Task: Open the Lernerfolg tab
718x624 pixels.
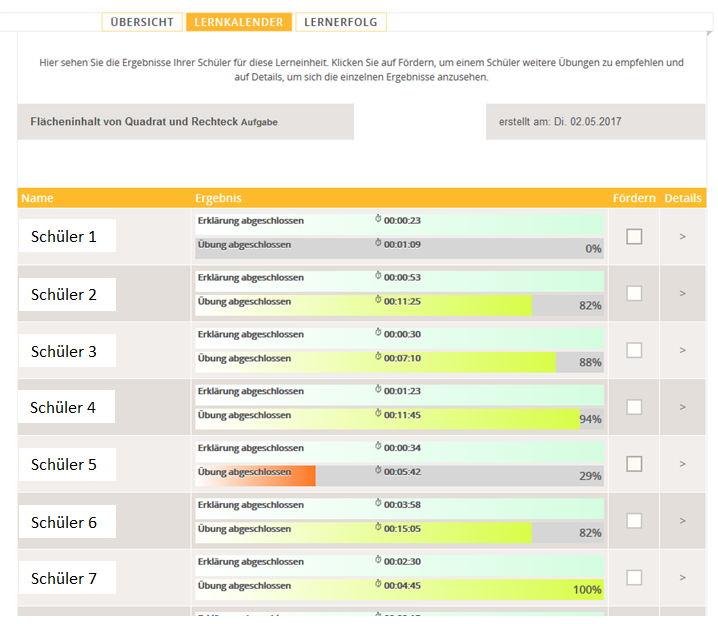Action: 340,22
